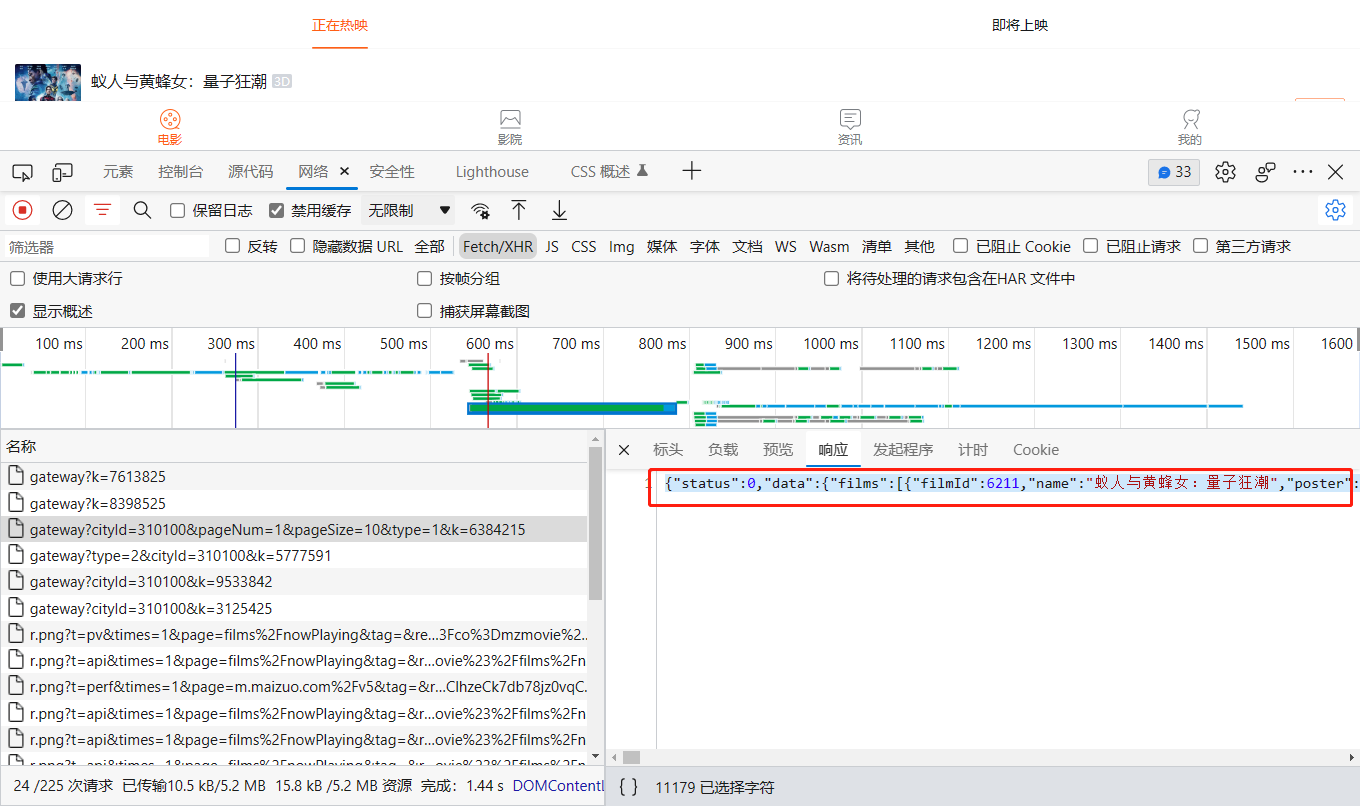This screenshot has width=1360, height=806.
Task: Toggle 保留日志 checkbox
Action: tap(178, 210)
